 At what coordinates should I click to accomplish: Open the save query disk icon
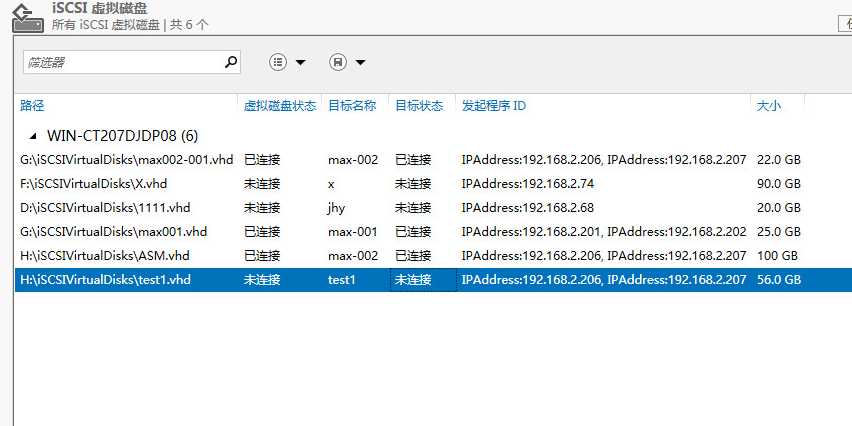click(338, 62)
